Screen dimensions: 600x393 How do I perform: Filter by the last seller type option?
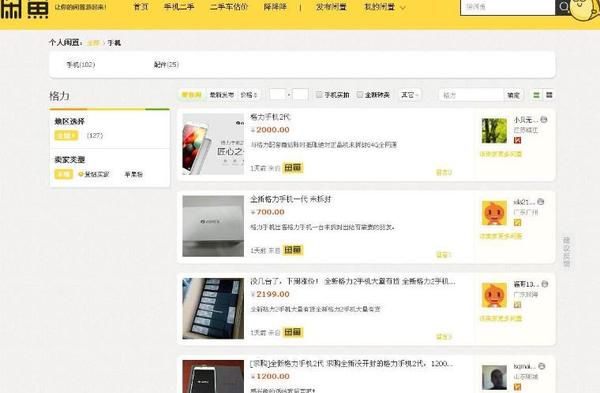coord(134,174)
